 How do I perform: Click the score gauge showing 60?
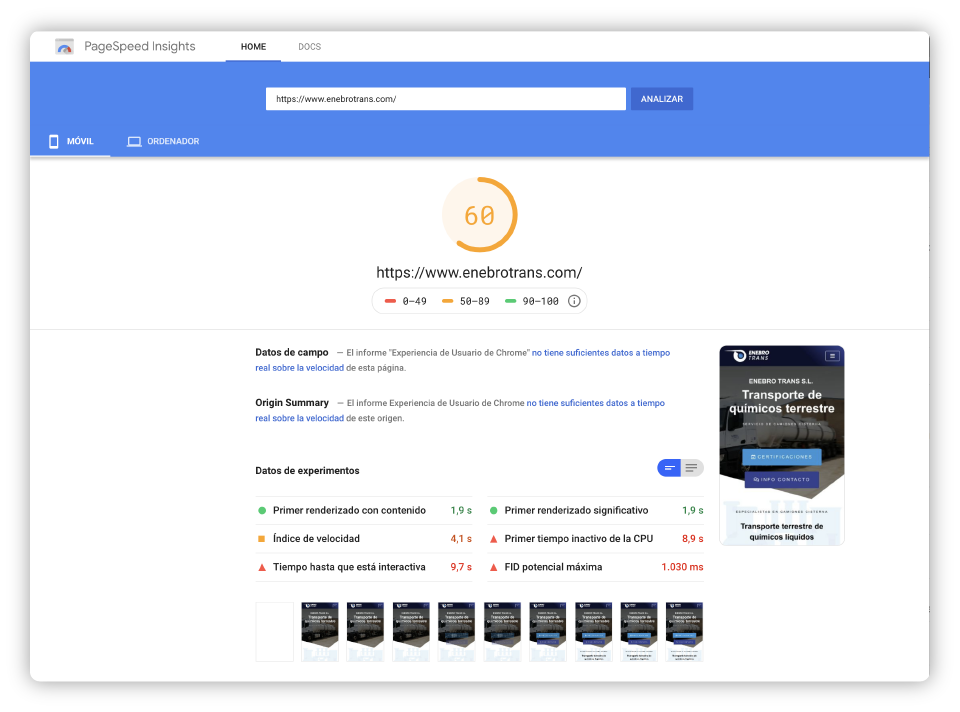(x=479, y=215)
